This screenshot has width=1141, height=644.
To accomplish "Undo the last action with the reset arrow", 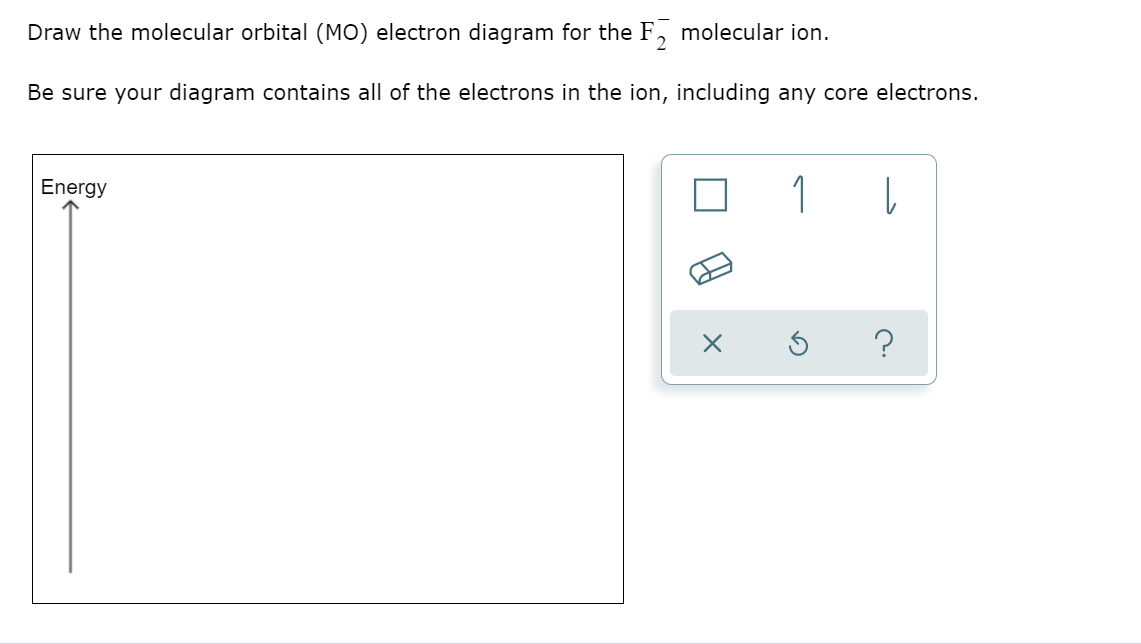I will (x=799, y=342).
